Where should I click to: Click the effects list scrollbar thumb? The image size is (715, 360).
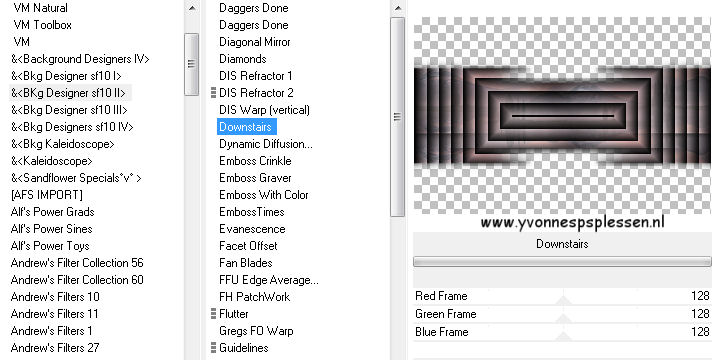pos(397,117)
